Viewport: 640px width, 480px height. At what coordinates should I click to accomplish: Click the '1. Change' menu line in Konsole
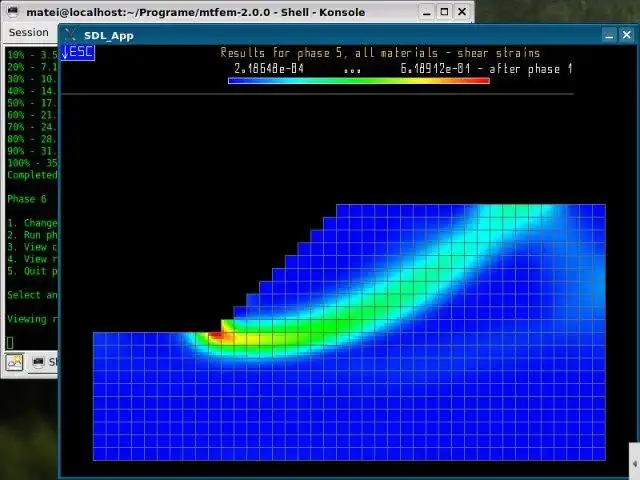(x=32, y=223)
